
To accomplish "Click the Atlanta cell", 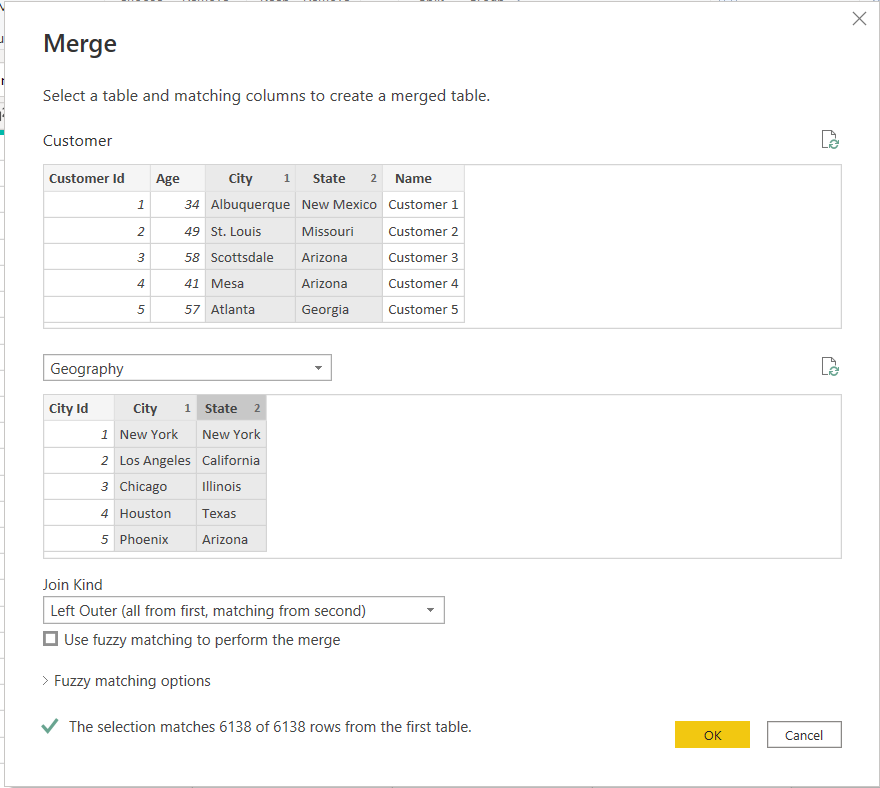I will [250, 309].
